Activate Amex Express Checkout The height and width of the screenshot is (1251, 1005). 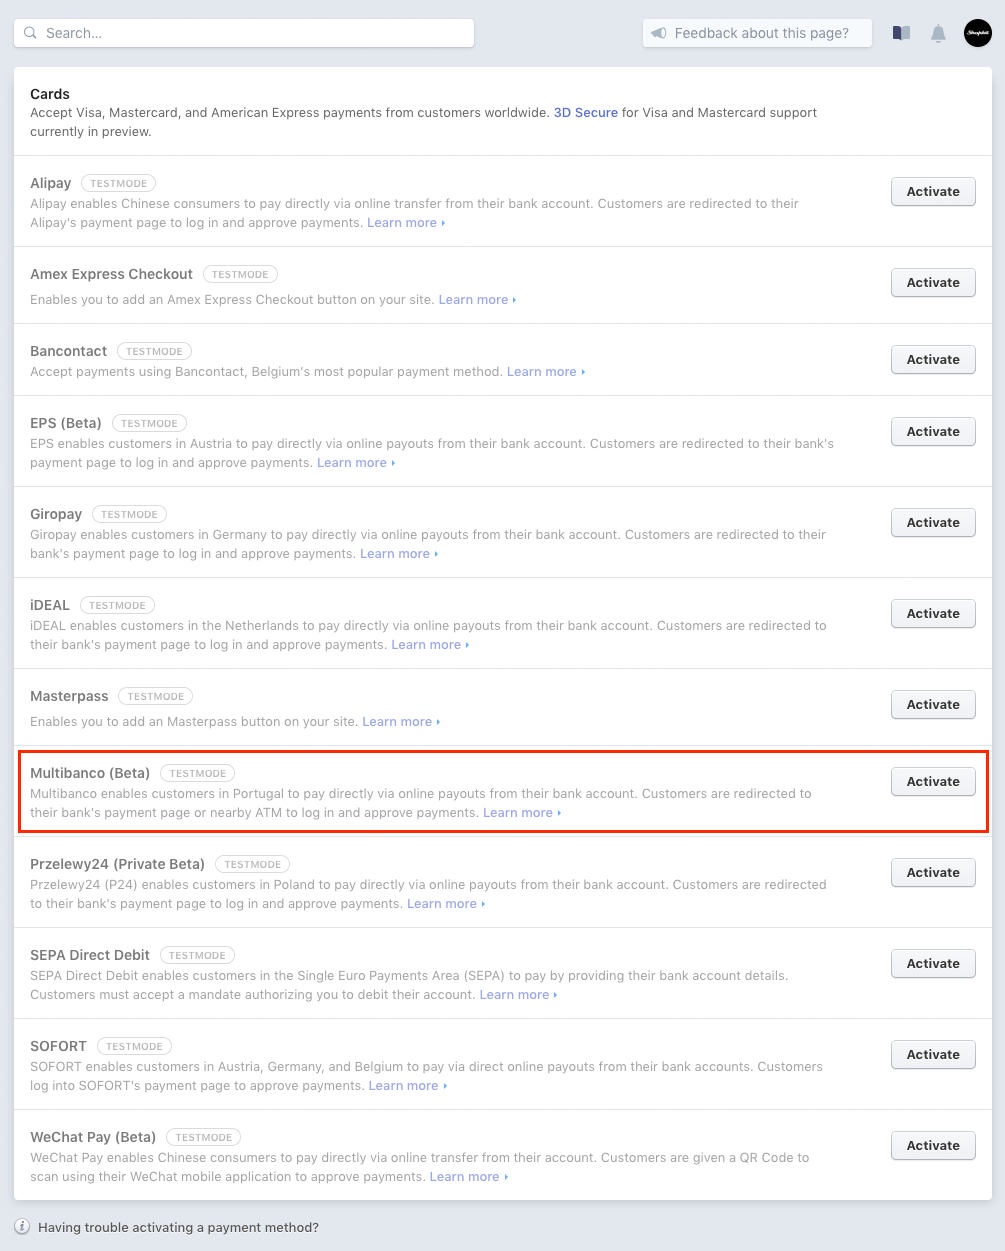932,282
